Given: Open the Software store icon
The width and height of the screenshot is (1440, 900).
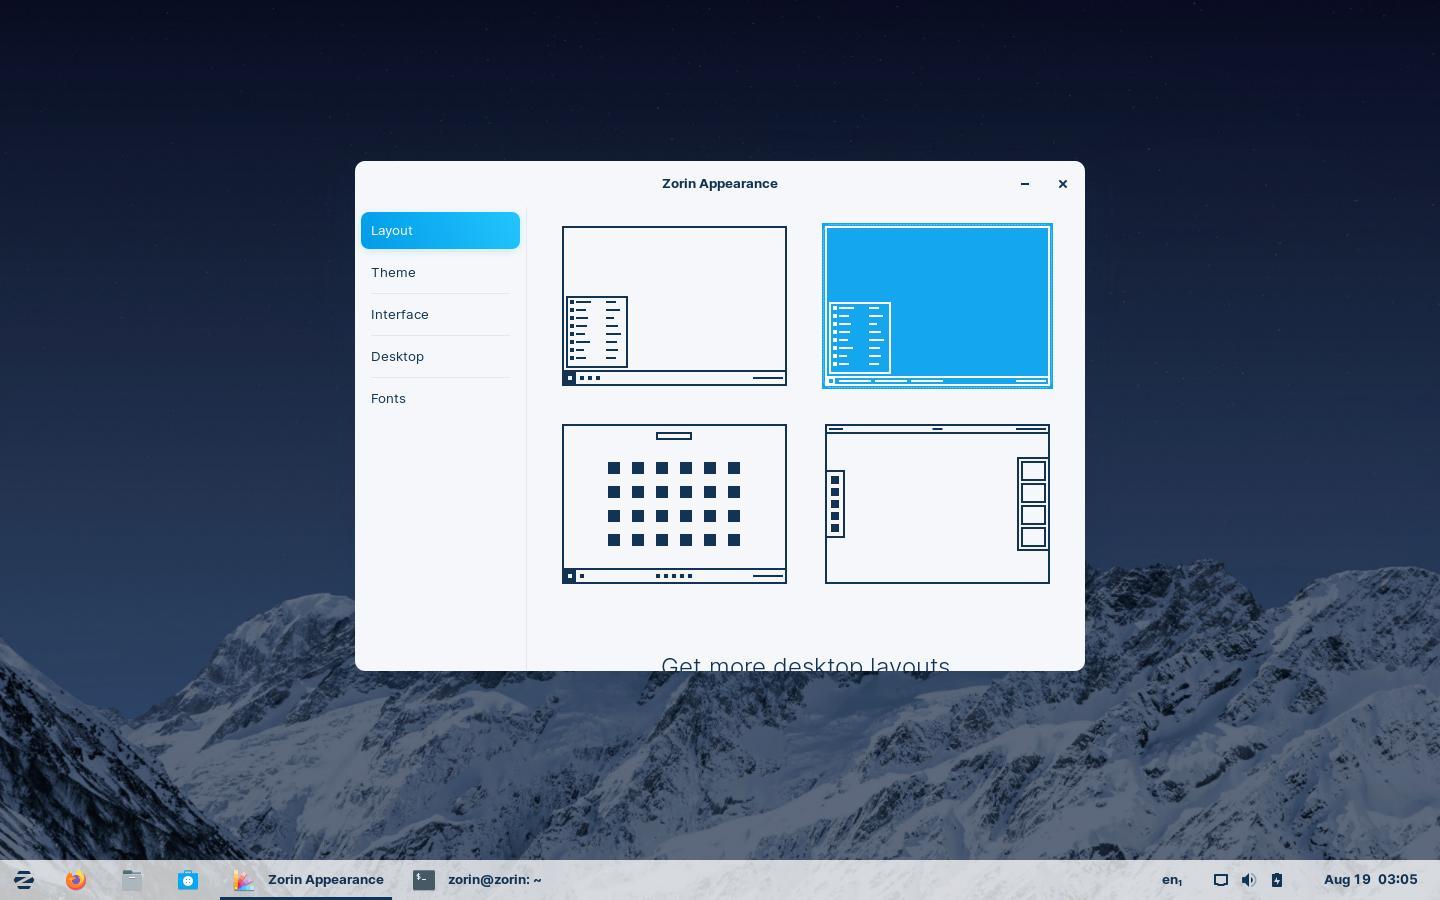Looking at the screenshot, I should click(188, 880).
